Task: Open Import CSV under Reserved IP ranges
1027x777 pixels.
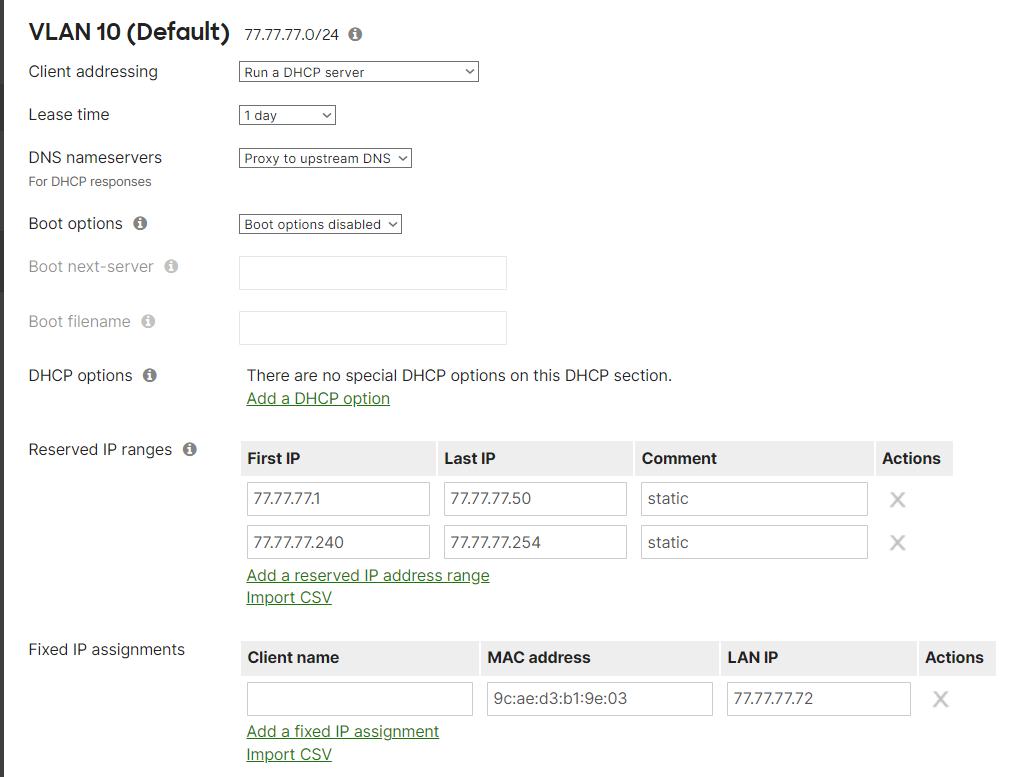Action: 289,597
